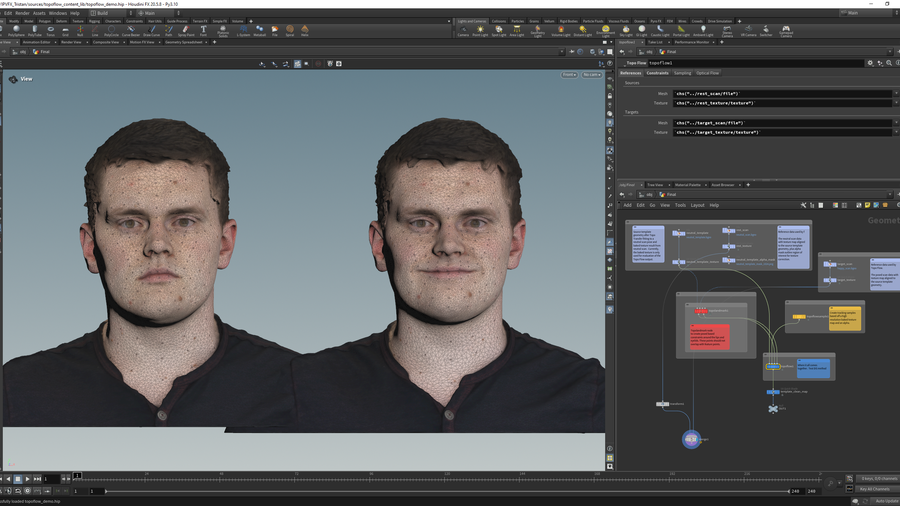Select the PolySphere shelf tool
900x506 pixels.
tap(16, 30)
